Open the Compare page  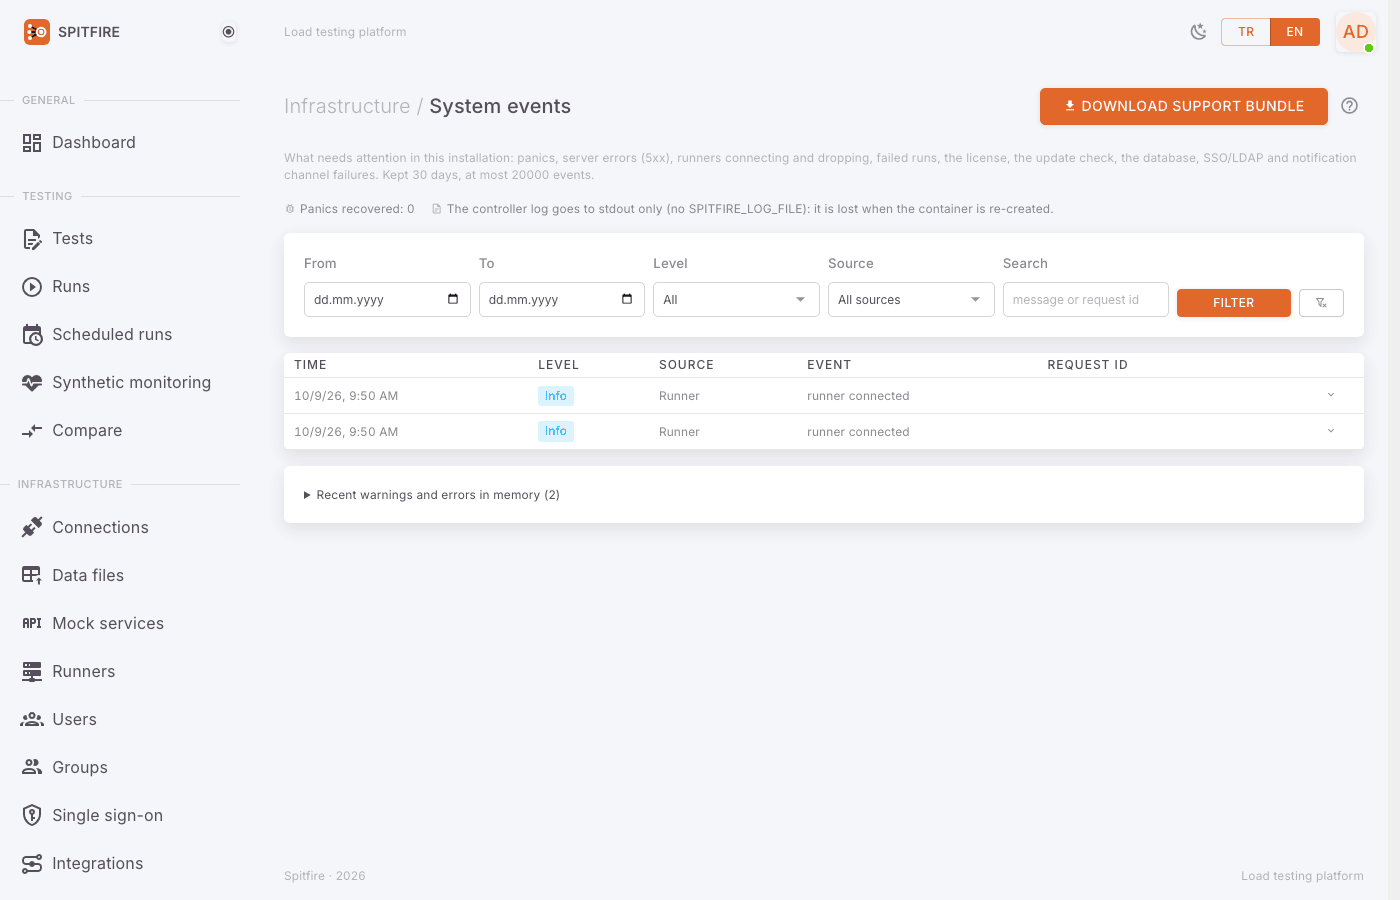[x=87, y=430]
